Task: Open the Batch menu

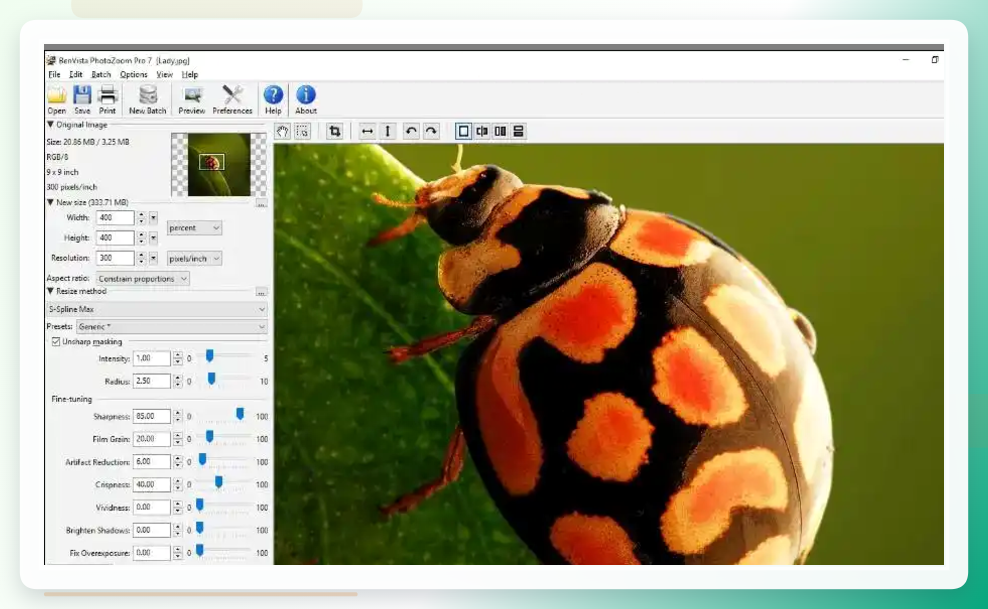Action: 101,74
